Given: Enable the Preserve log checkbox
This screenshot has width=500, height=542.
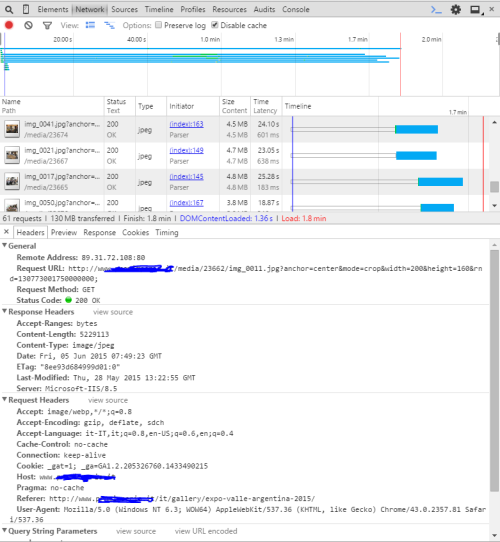Looking at the screenshot, I should [x=158, y=25].
